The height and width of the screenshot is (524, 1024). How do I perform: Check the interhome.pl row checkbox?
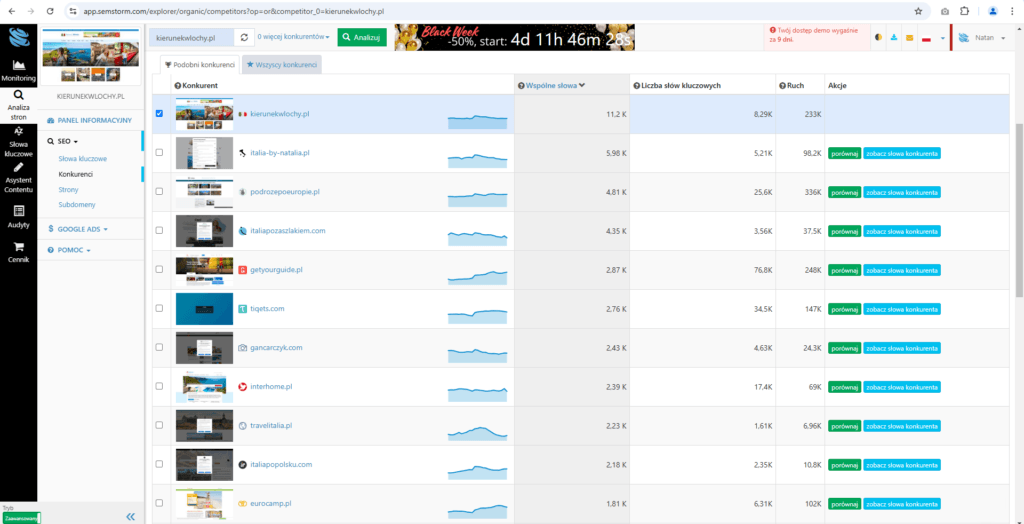[159, 386]
